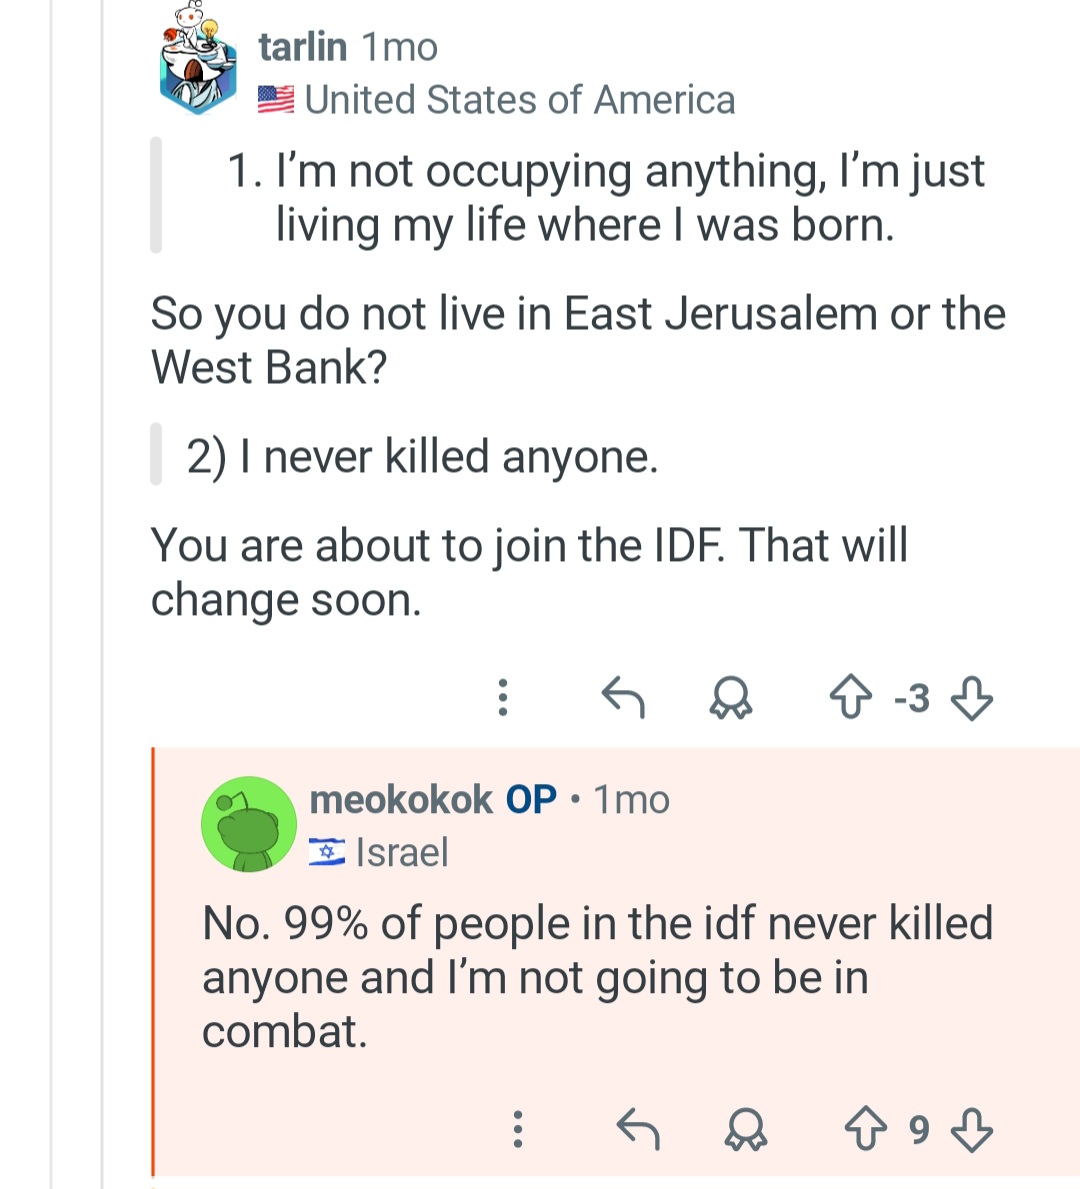
Task: Tap meokokok's green avatar
Action: [x=248, y=824]
